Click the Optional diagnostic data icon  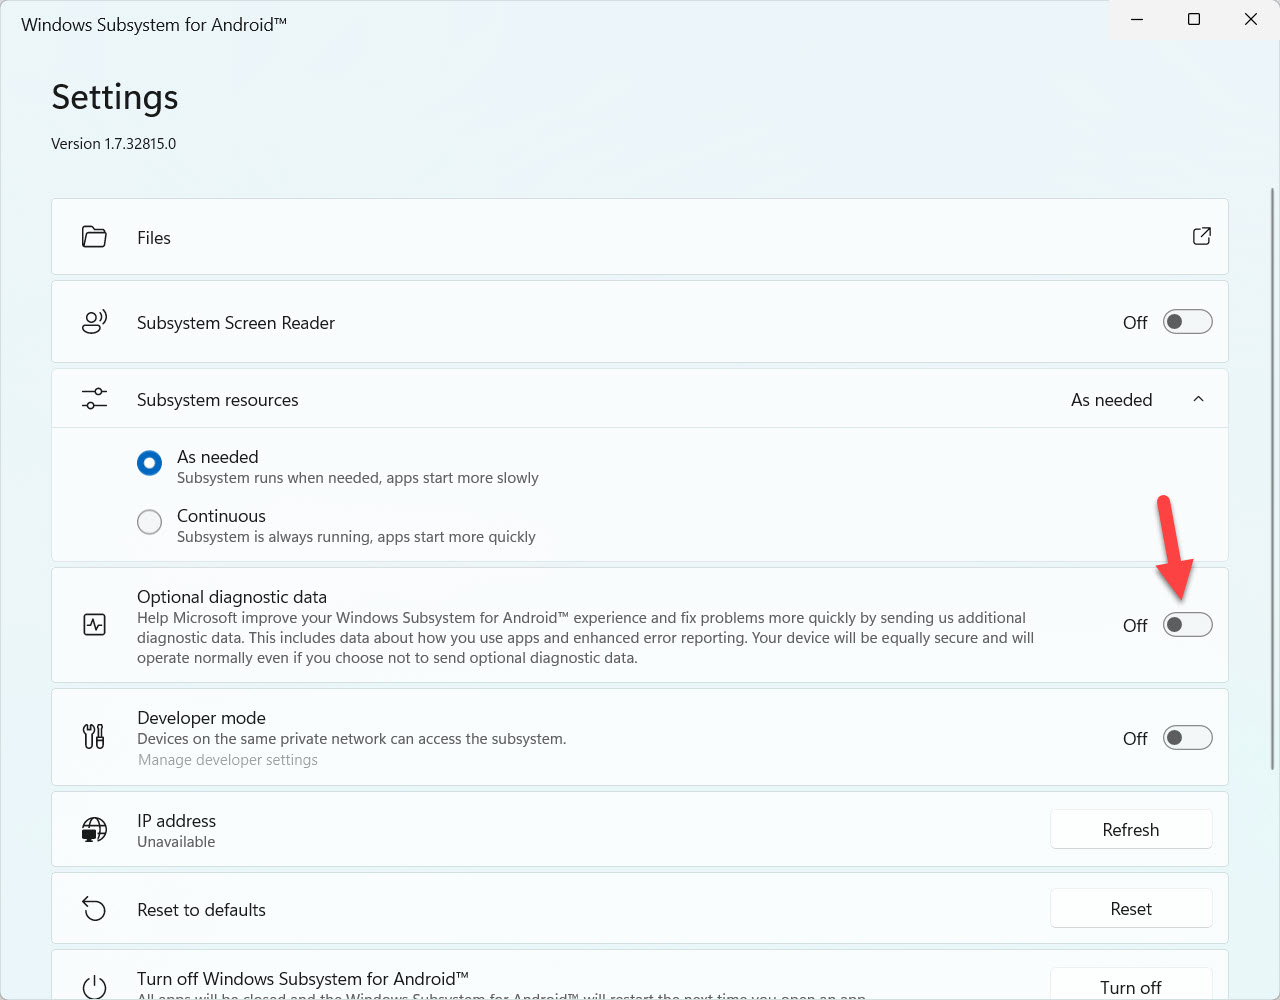(94, 625)
